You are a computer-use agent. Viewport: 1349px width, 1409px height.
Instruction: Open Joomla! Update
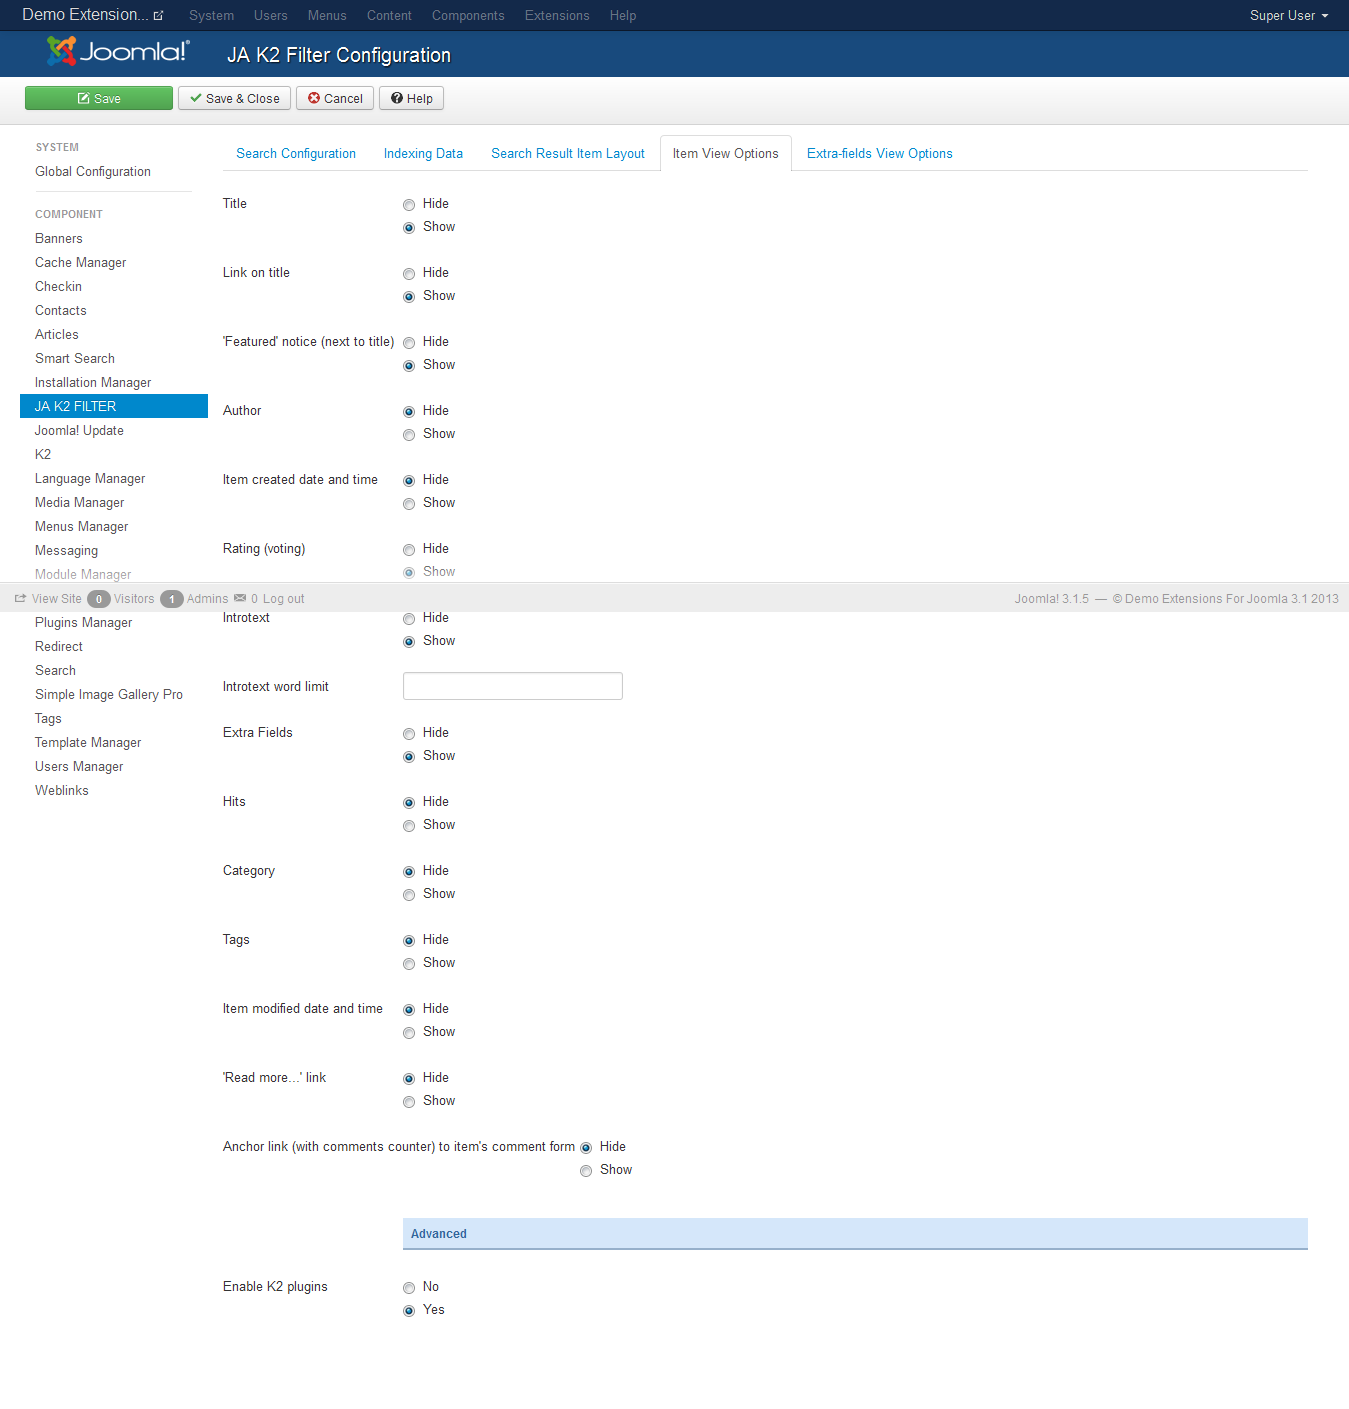[80, 431]
